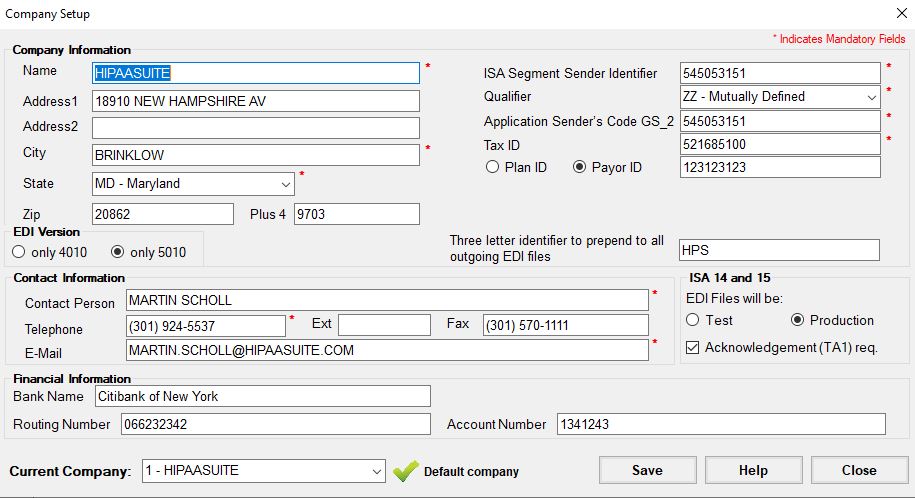915x498 pixels.
Task: Expand the Qualifier dropdown ZZ - Mutually Defined
Action: point(780,97)
